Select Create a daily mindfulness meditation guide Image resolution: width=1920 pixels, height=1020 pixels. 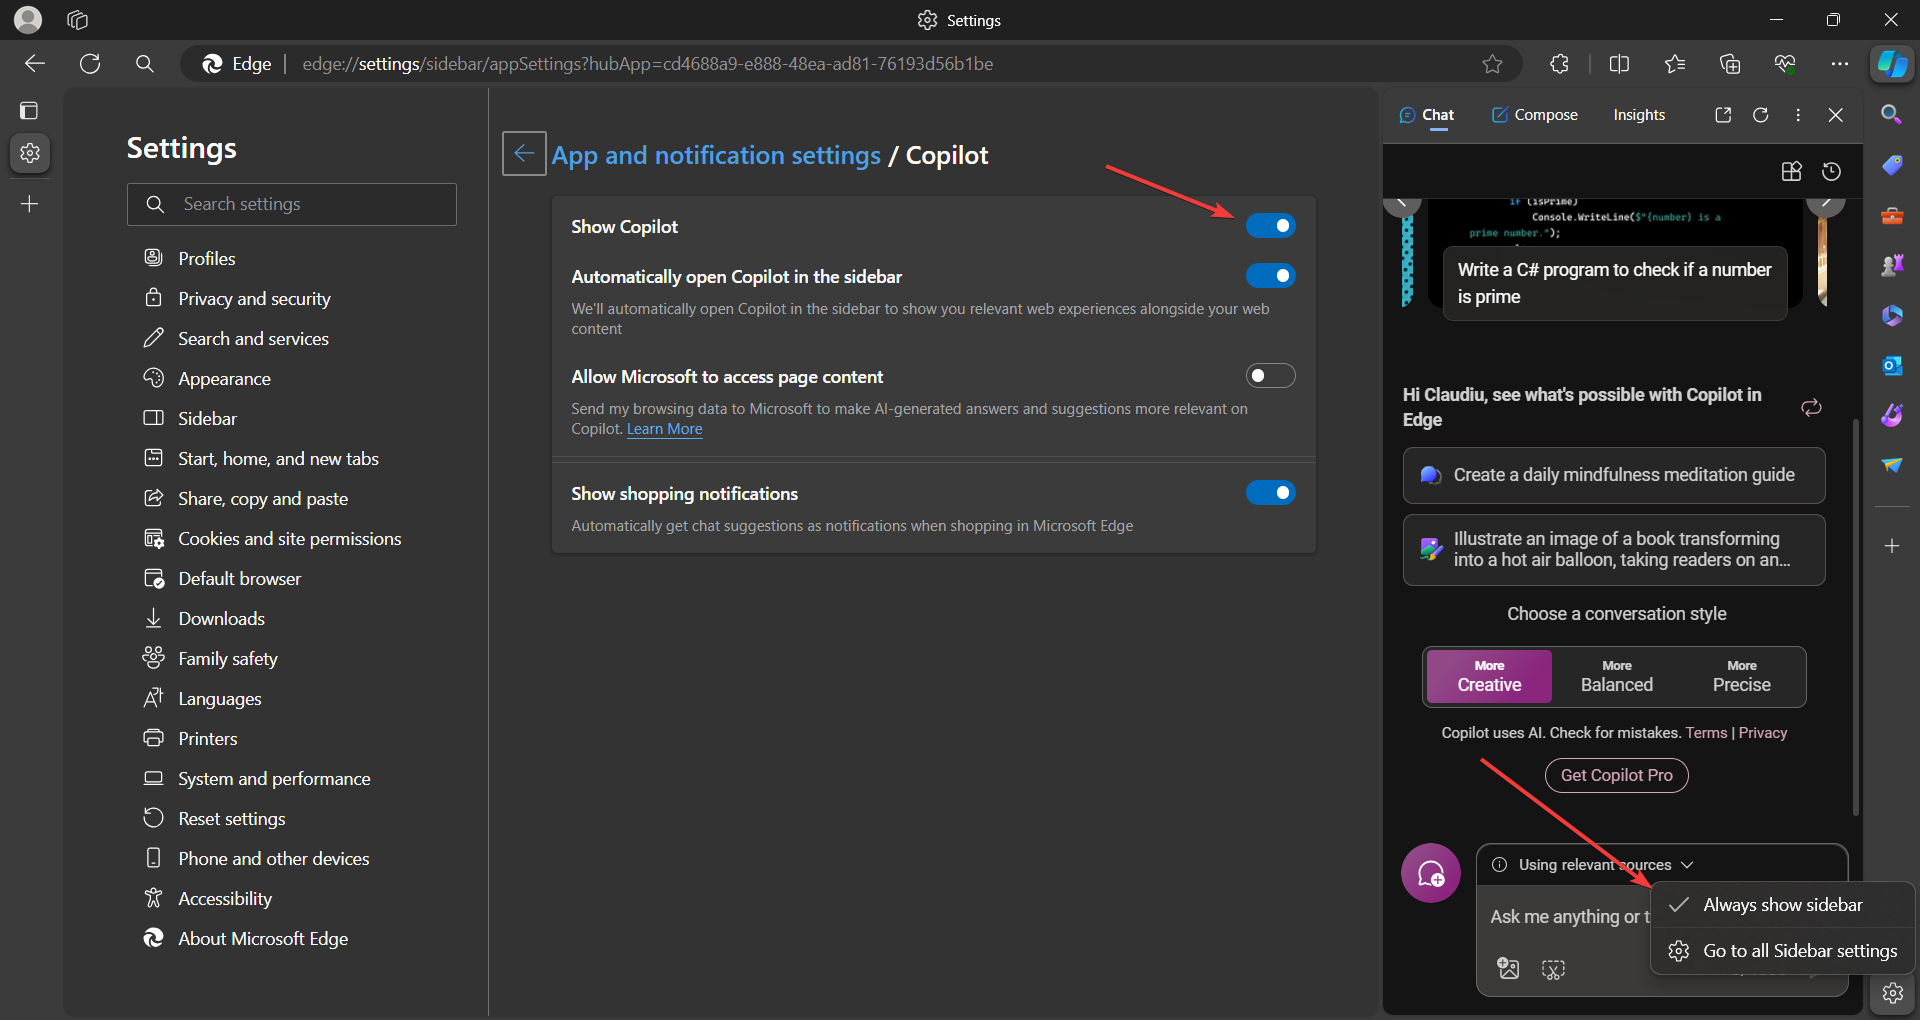pyautogui.click(x=1614, y=475)
